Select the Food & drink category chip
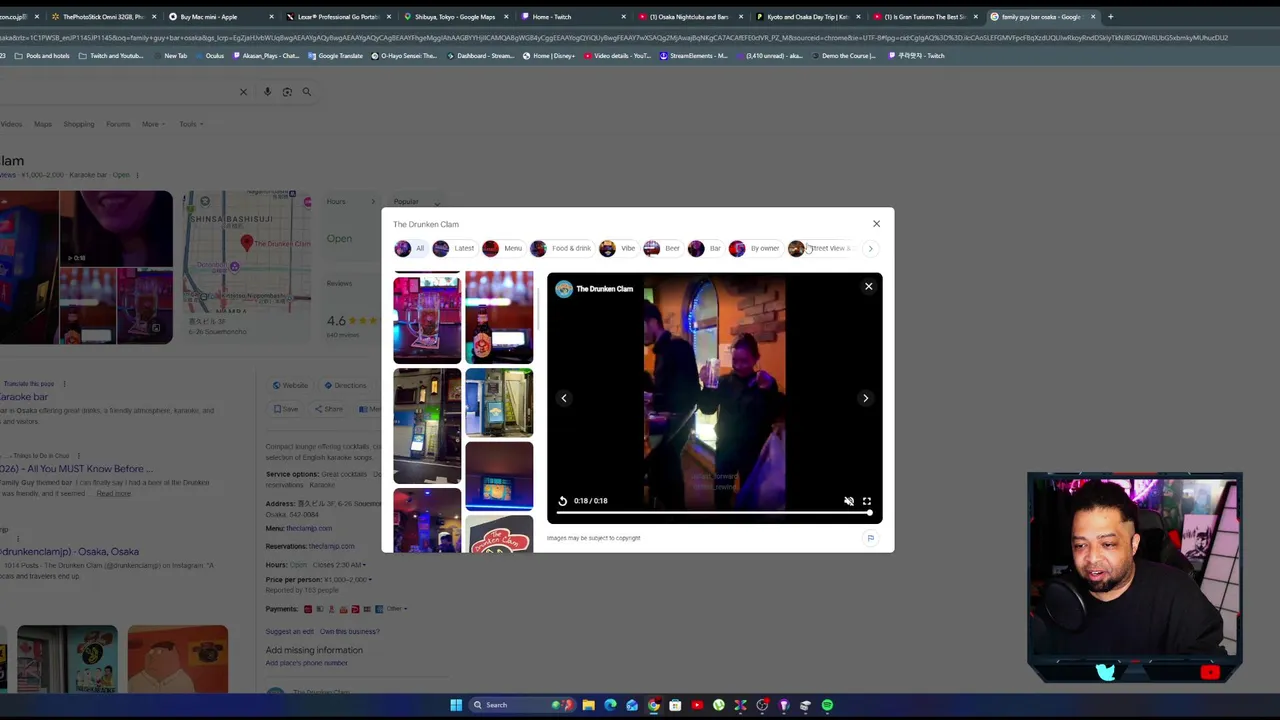 click(x=561, y=248)
